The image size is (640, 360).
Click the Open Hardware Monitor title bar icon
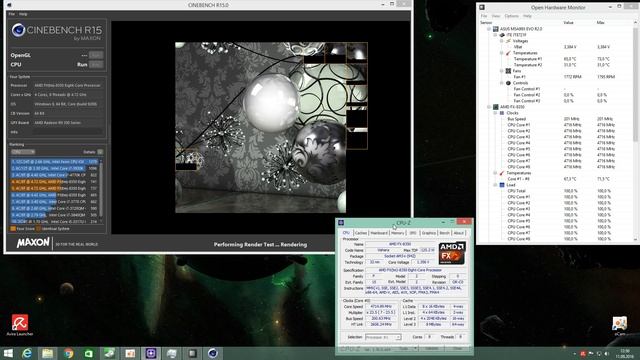[x=482, y=7]
